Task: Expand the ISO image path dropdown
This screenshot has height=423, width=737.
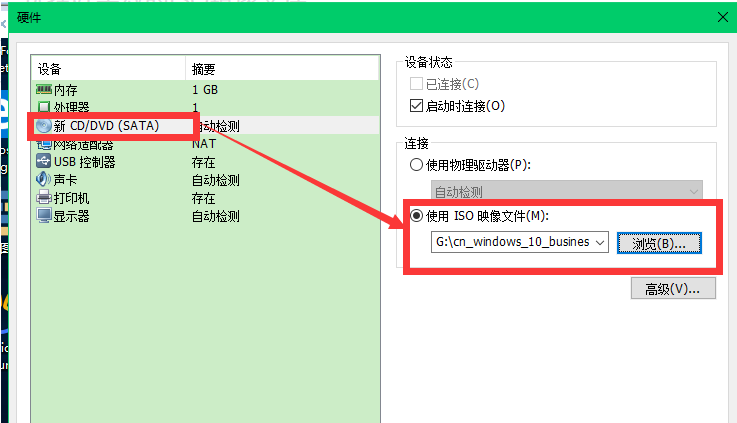Action: click(599, 242)
